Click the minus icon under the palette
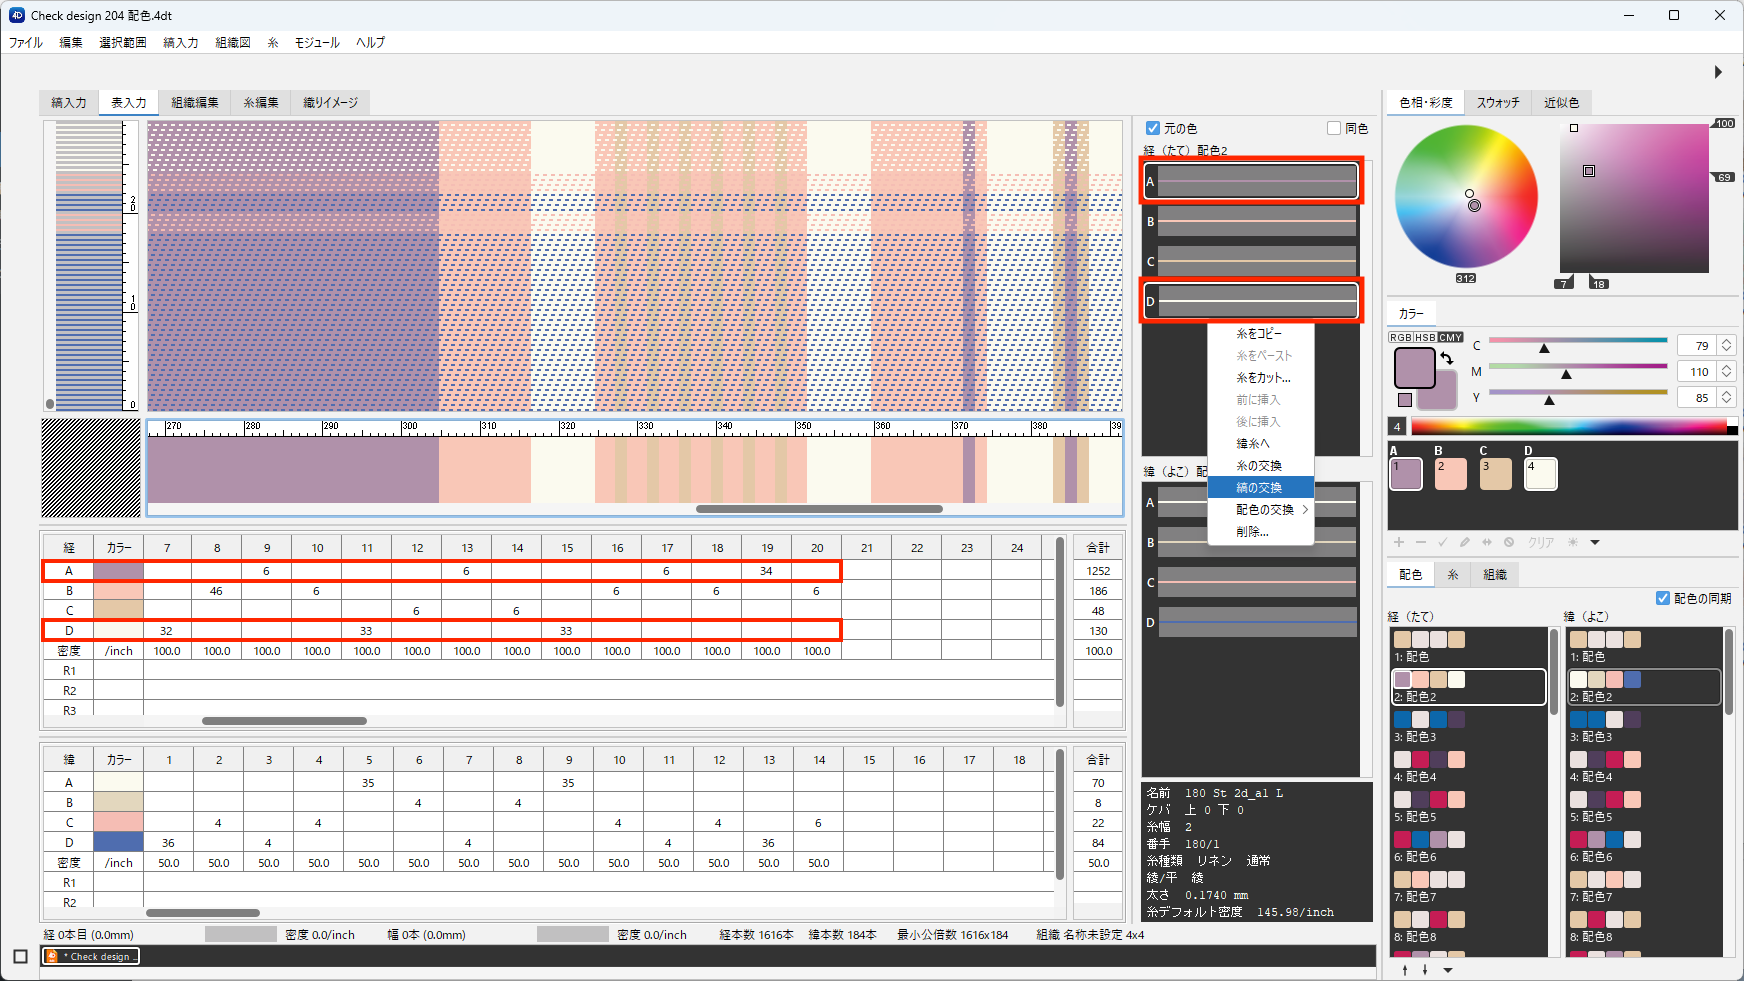The width and height of the screenshot is (1744, 981). point(1420,542)
